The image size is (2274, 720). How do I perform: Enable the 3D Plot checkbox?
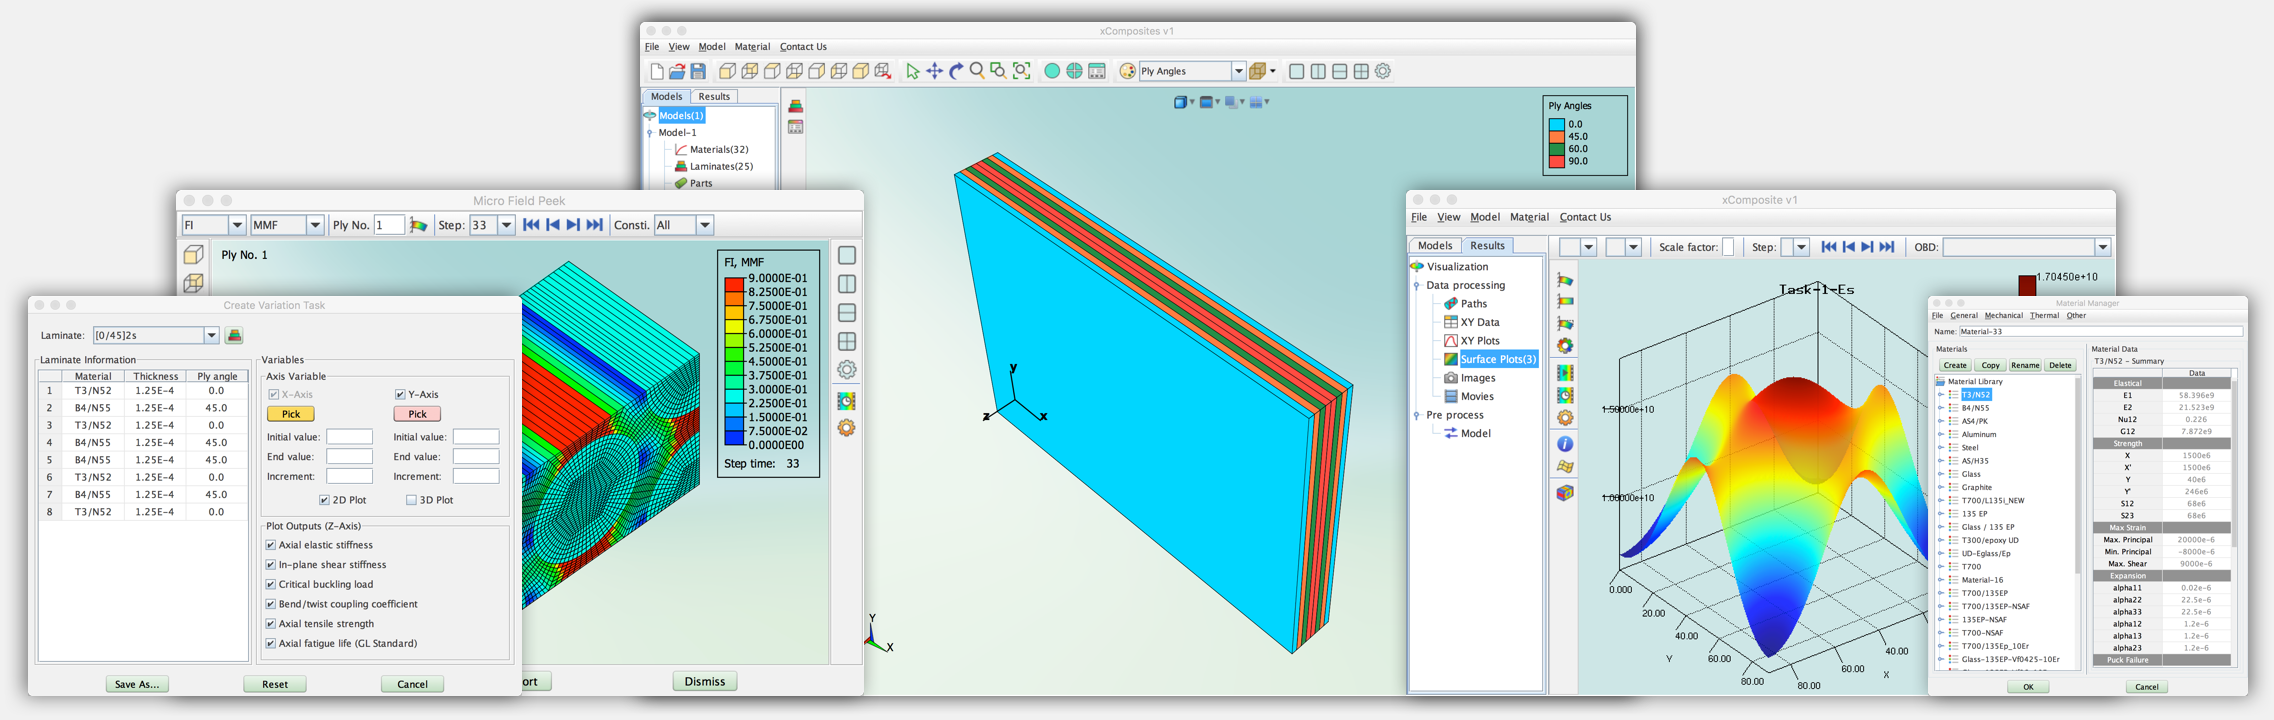click(x=411, y=500)
